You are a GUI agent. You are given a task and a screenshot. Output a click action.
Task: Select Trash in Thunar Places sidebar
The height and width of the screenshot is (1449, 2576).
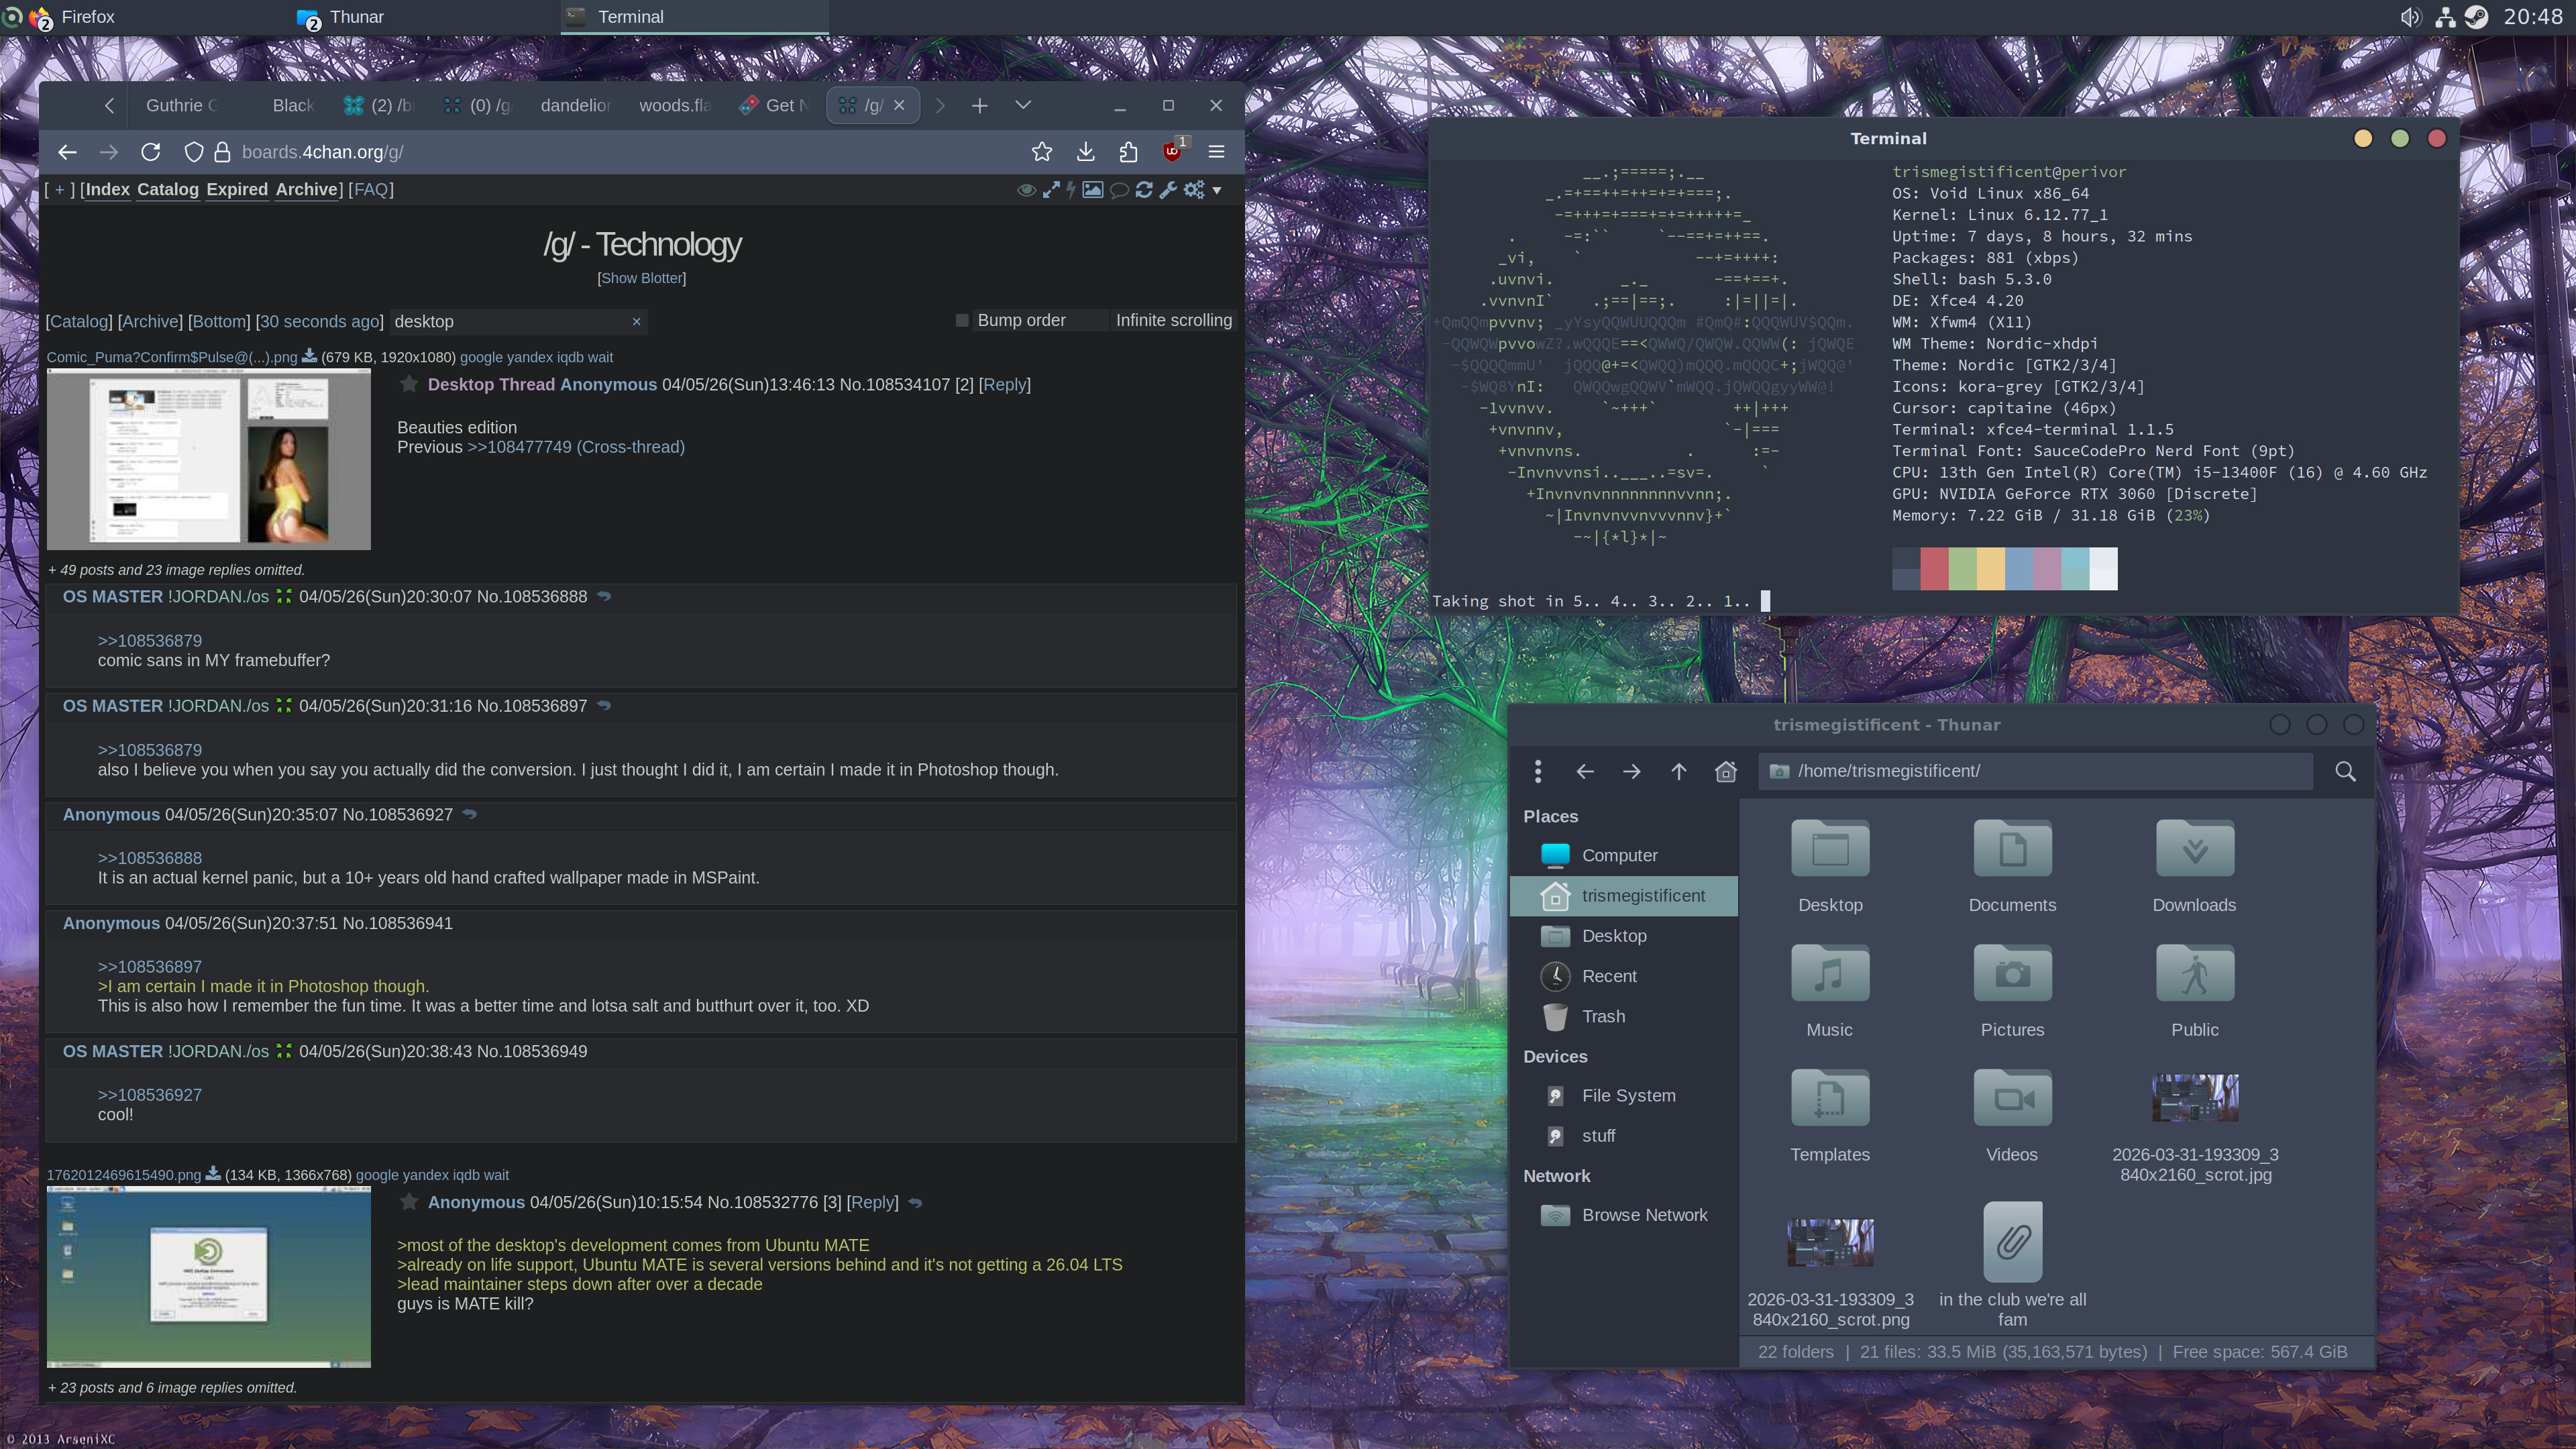tap(1603, 1016)
